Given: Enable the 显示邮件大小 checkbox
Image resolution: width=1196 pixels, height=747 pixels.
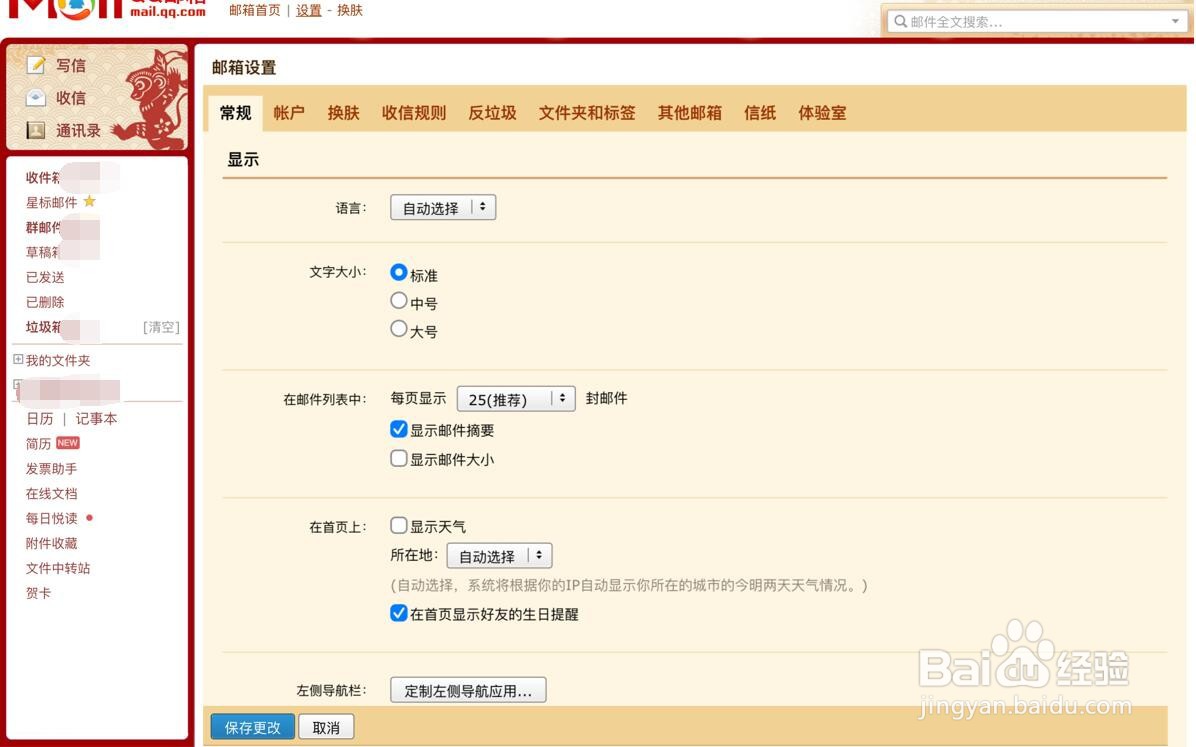Looking at the screenshot, I should click(x=398, y=458).
